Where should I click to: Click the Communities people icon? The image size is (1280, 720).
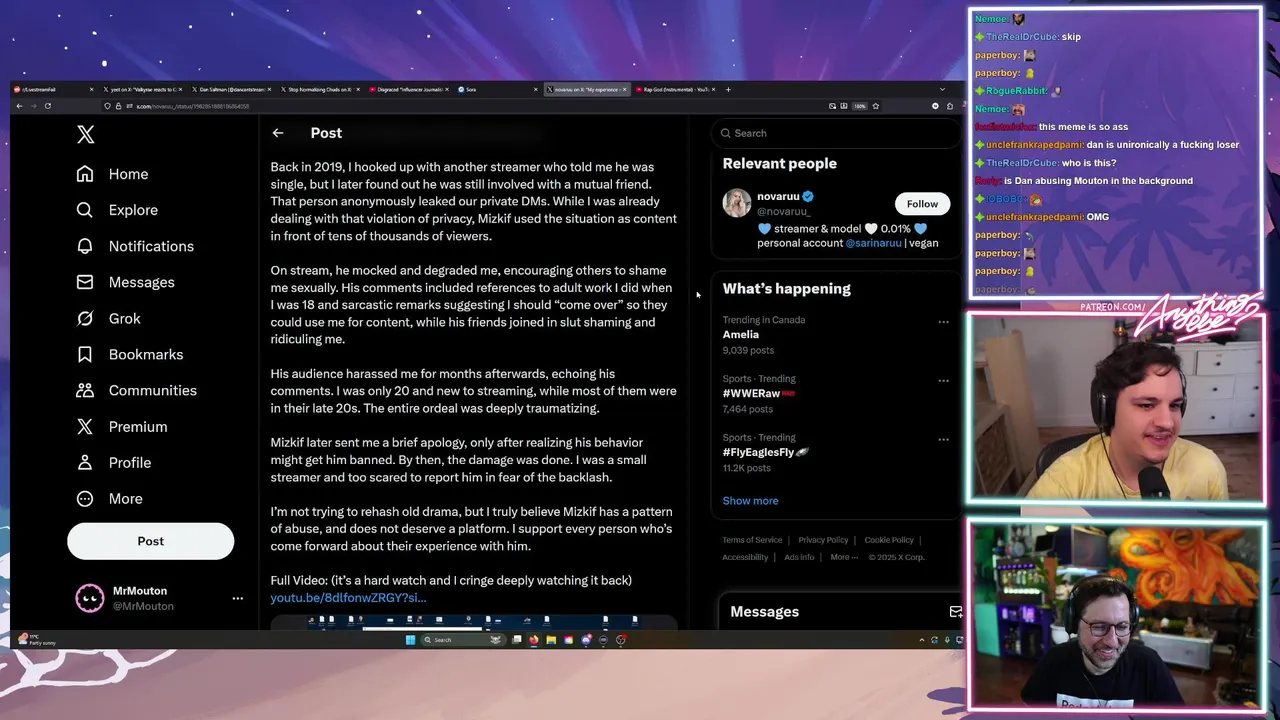click(x=86, y=390)
